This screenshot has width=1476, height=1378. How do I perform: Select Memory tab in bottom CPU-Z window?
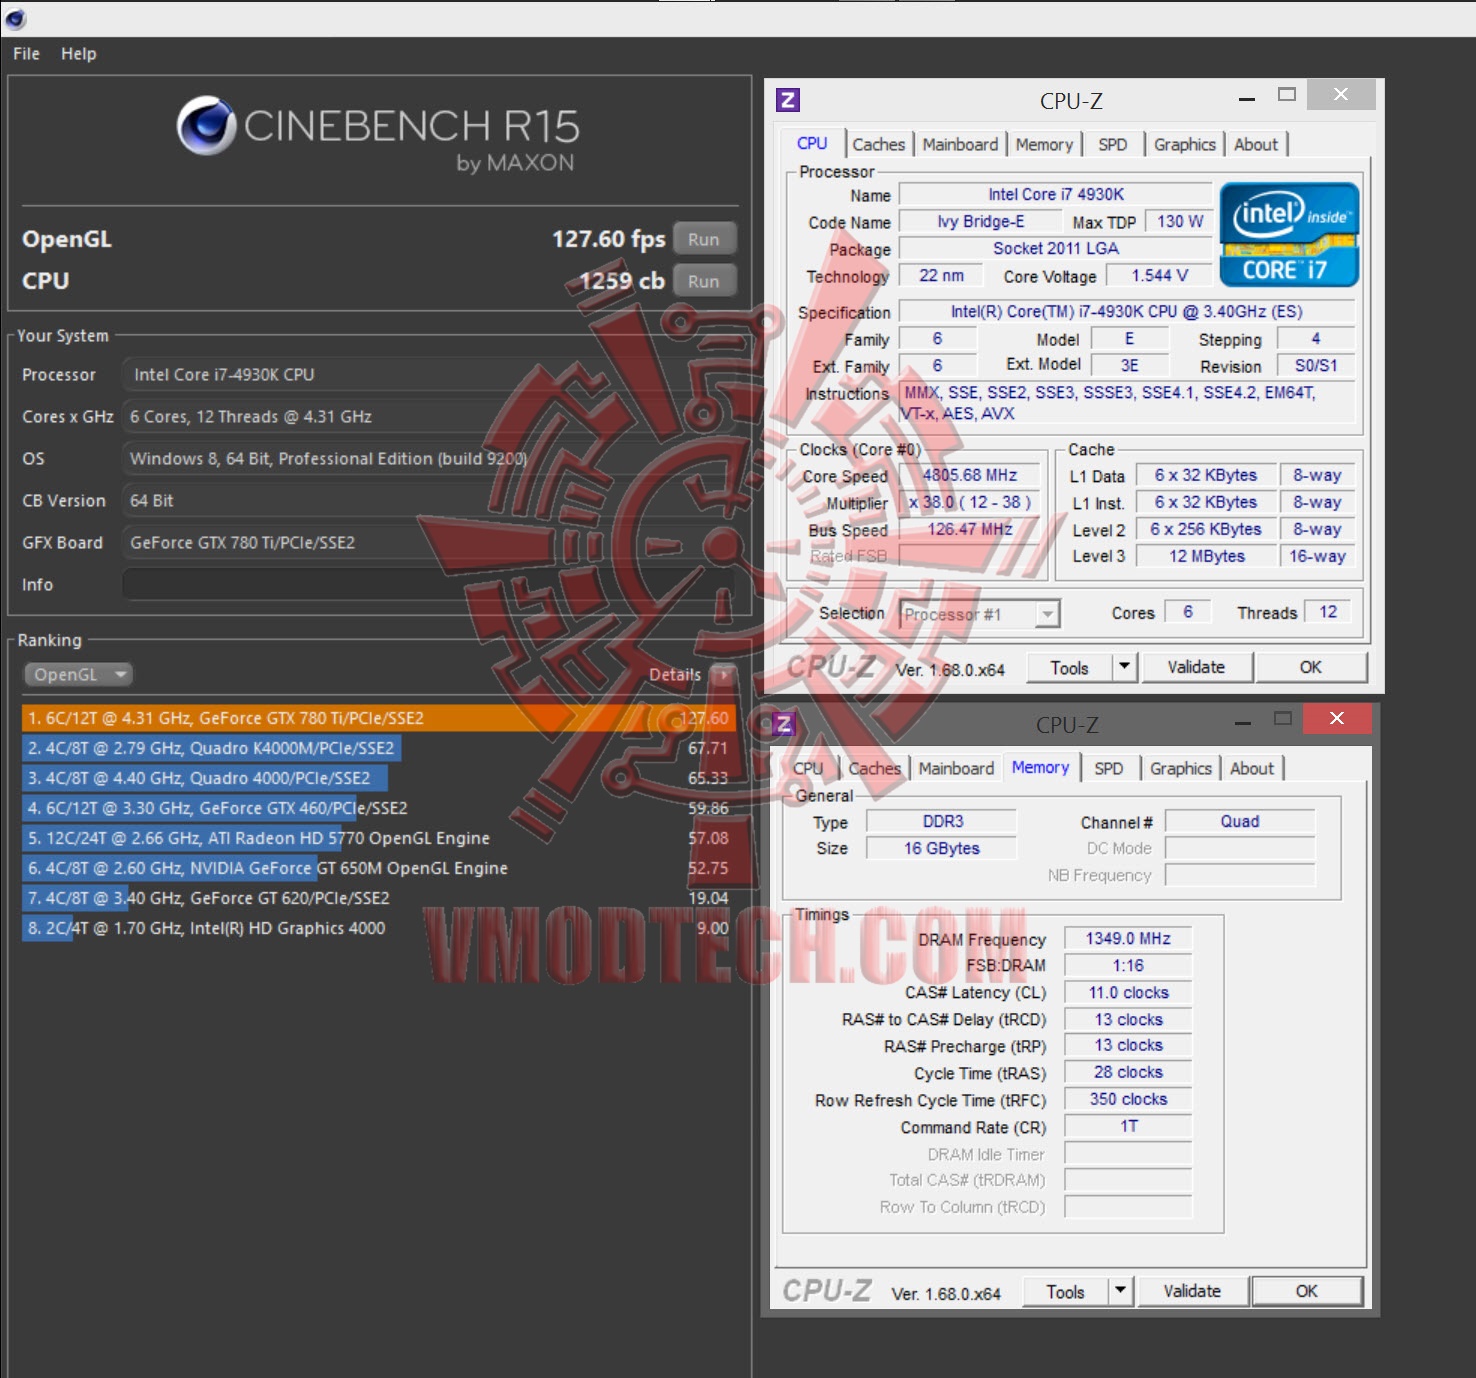point(1040,768)
